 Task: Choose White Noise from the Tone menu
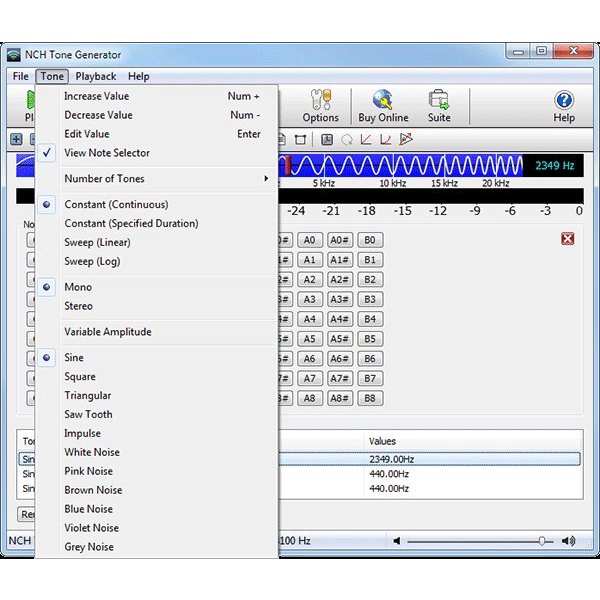91,452
